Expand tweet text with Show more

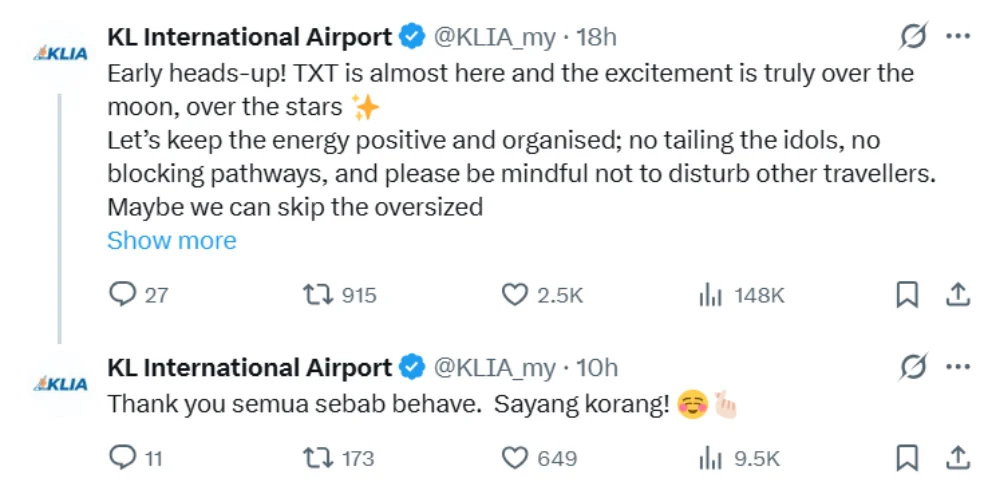[171, 241]
